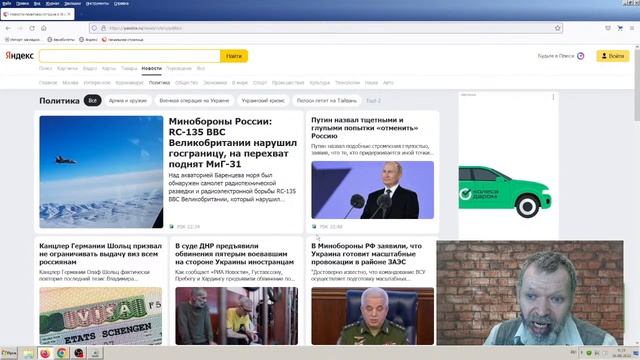Image resolution: width=640 pixels, height=360 pixels.
Task: Open the Файл menu in the menu bar
Action: 7,3
